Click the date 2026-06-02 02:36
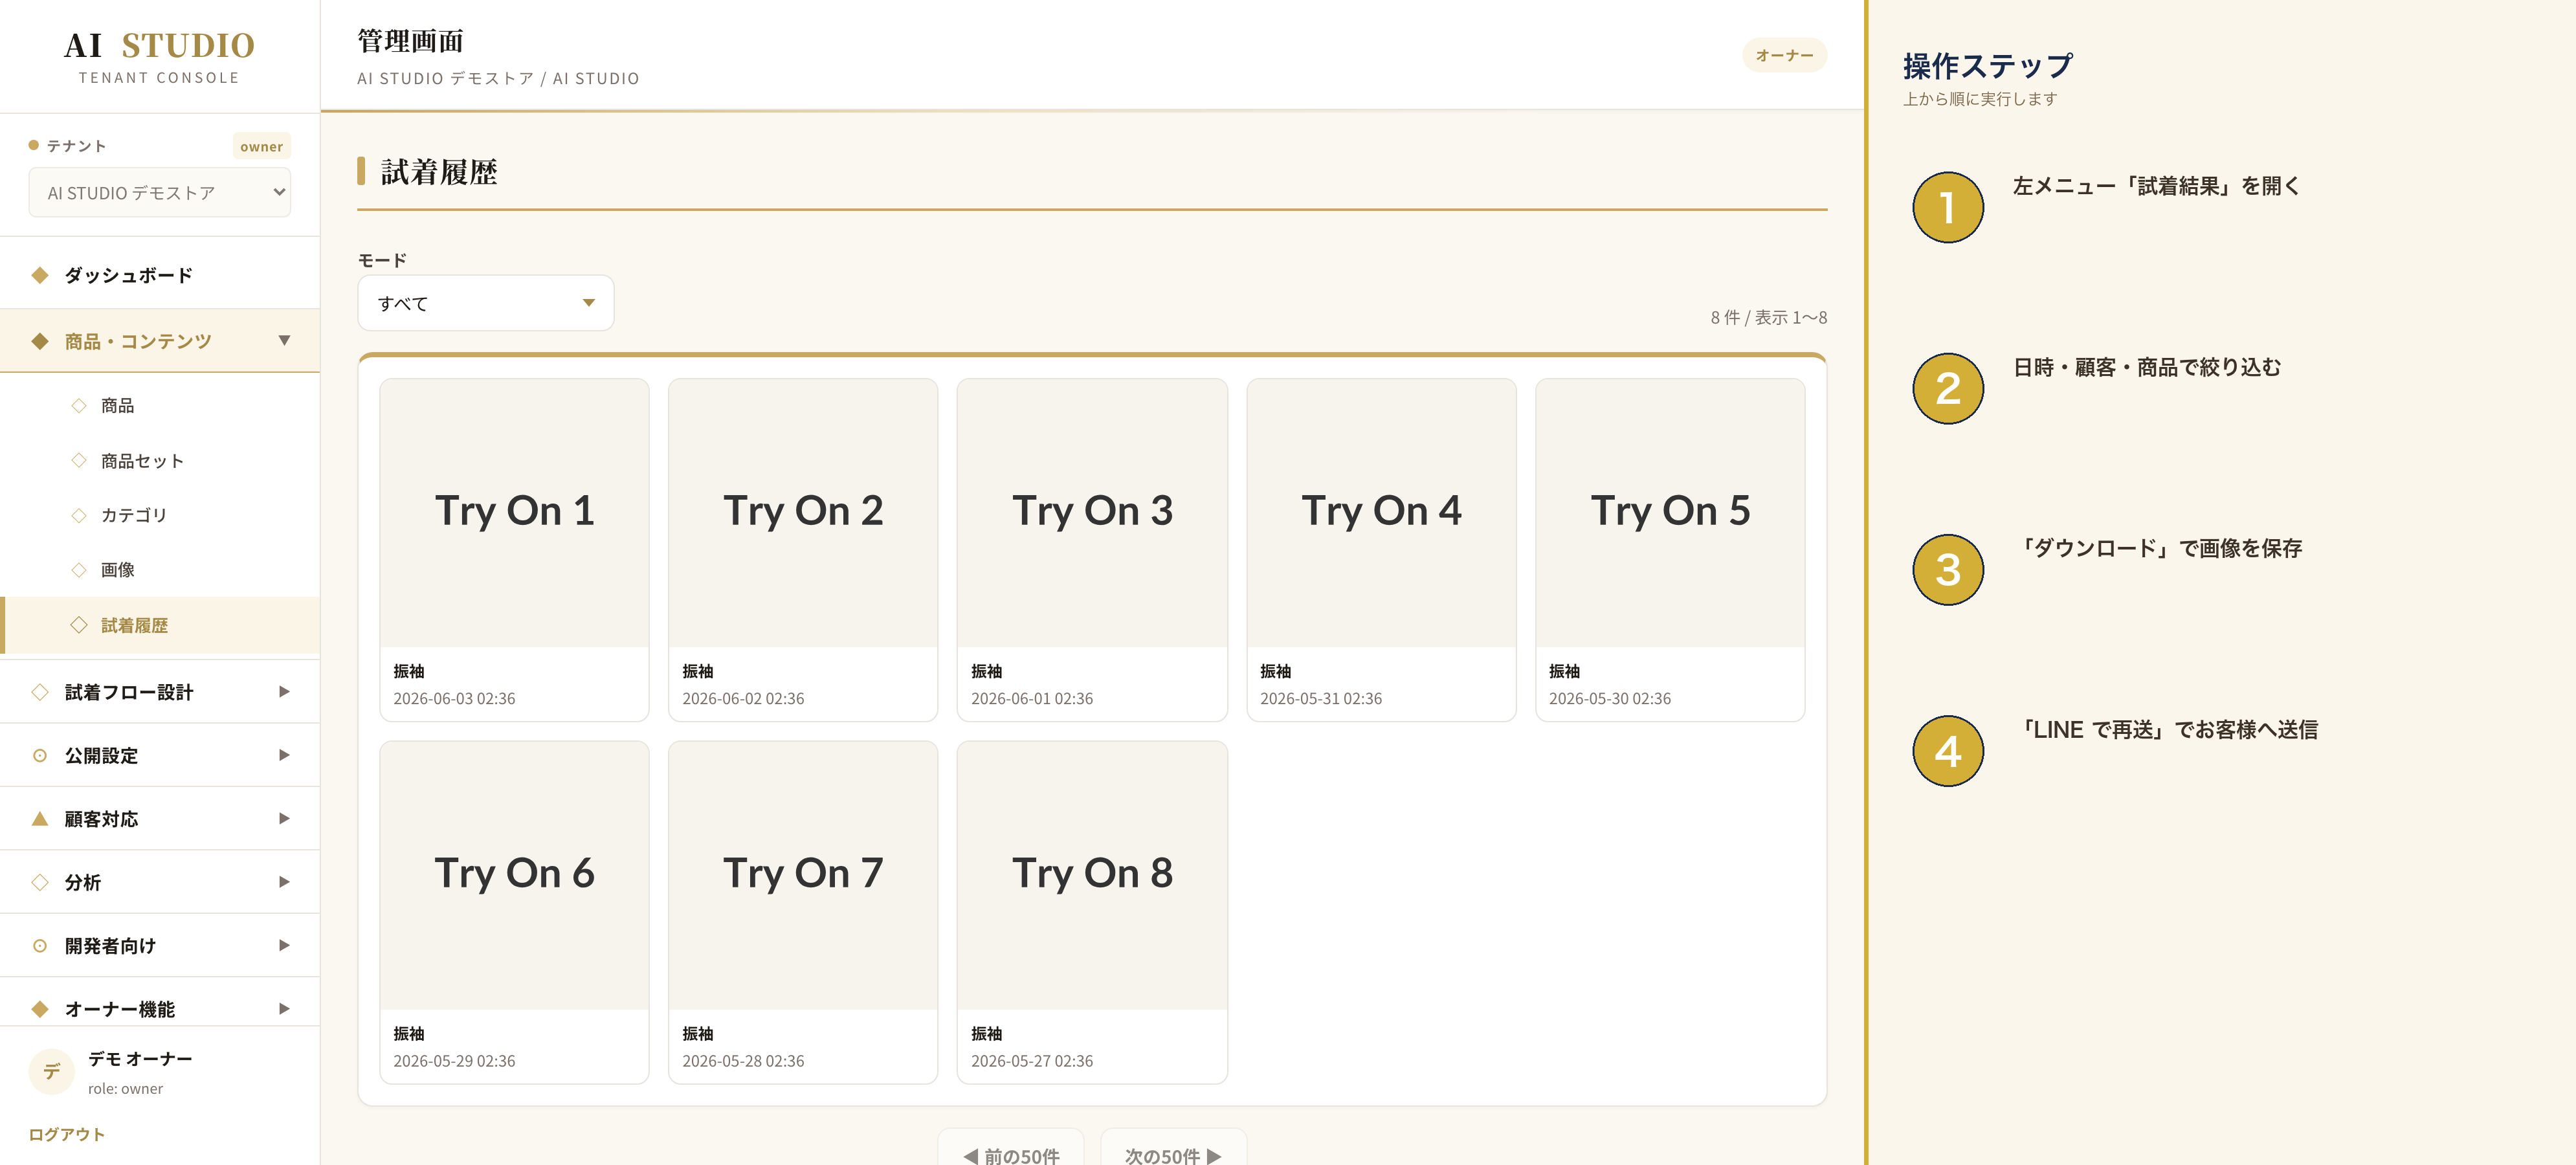This screenshot has height=1165, width=2576. pos(743,698)
